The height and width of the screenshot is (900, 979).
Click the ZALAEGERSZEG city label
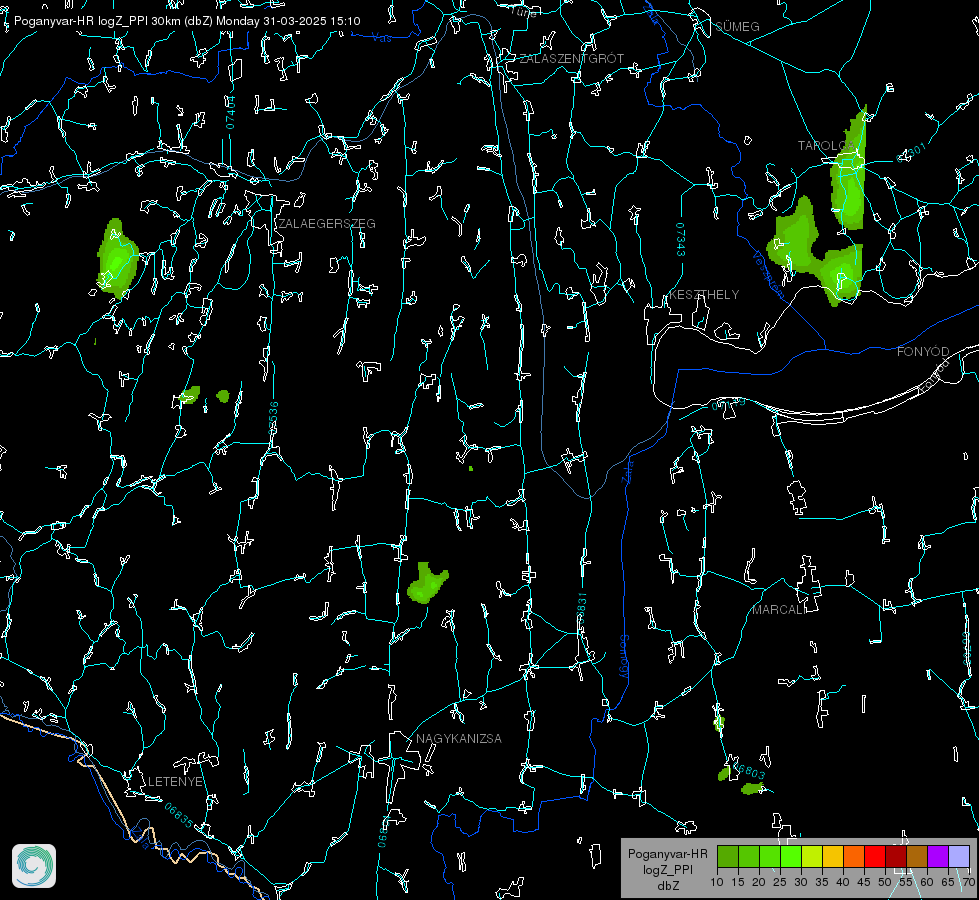point(327,224)
